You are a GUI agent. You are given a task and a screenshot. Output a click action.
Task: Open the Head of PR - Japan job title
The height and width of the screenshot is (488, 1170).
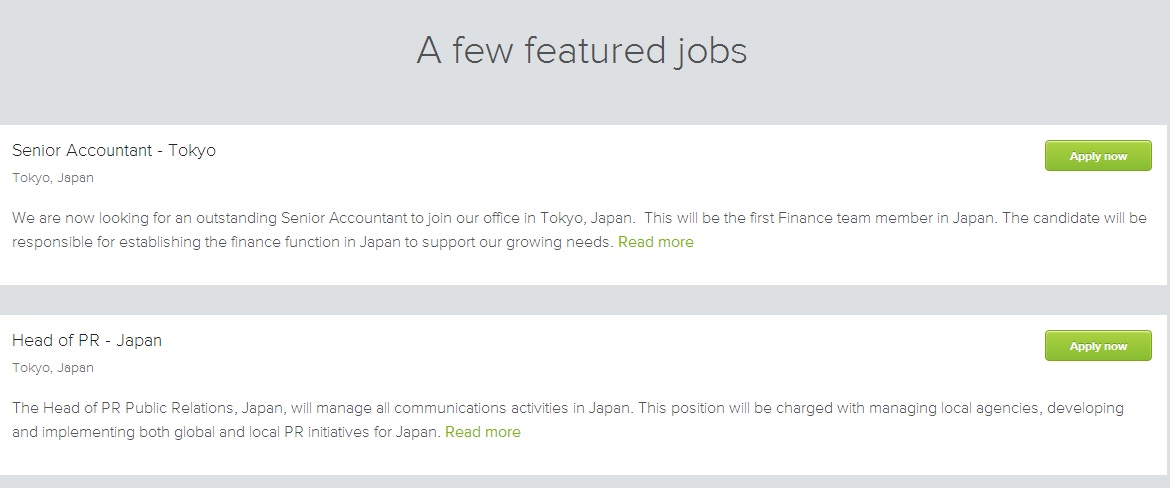click(x=87, y=341)
